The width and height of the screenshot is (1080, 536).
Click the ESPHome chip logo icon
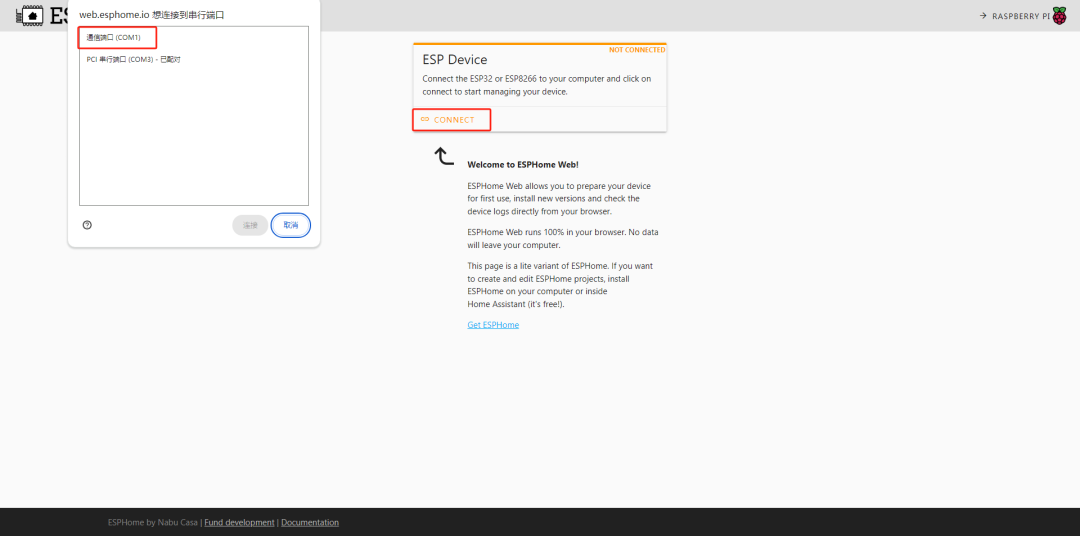click(x=28, y=15)
